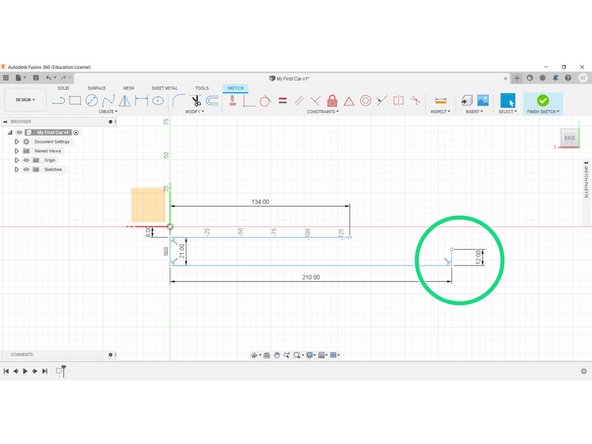Image resolution: width=592 pixels, height=444 pixels.
Task: Apply the Equal constraint
Action: tap(282, 101)
